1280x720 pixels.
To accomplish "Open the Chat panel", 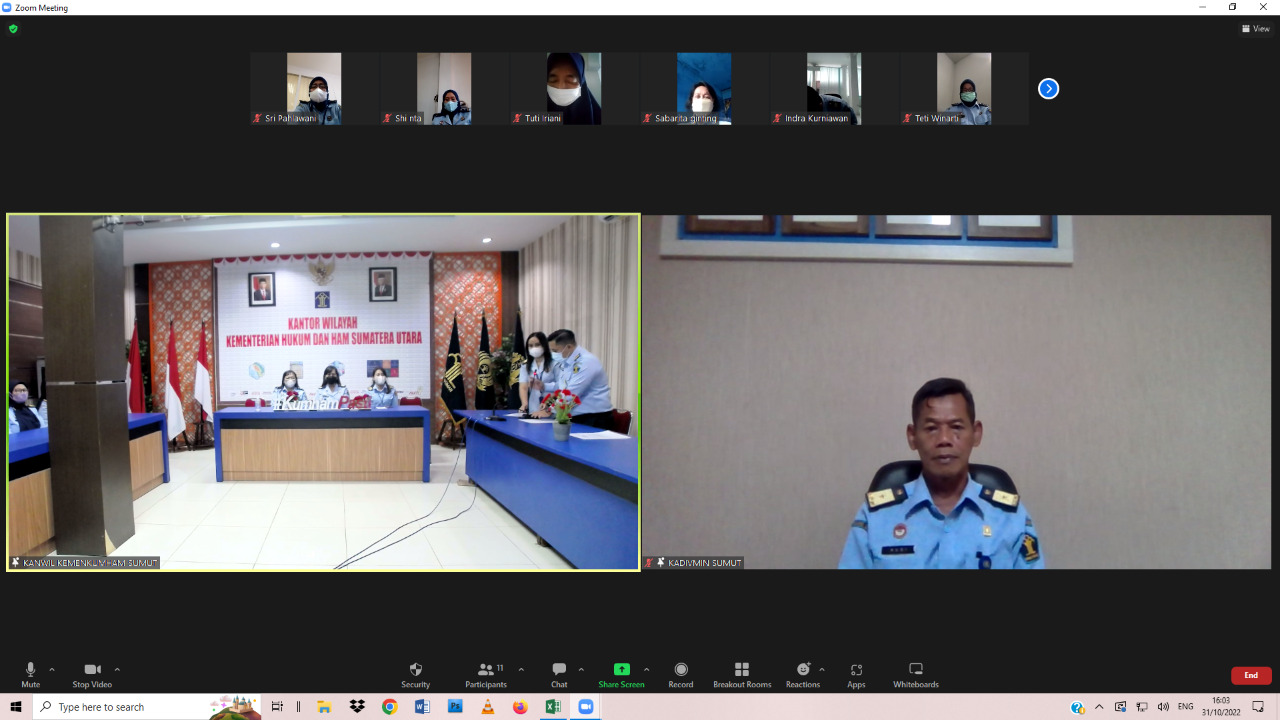I will point(559,674).
